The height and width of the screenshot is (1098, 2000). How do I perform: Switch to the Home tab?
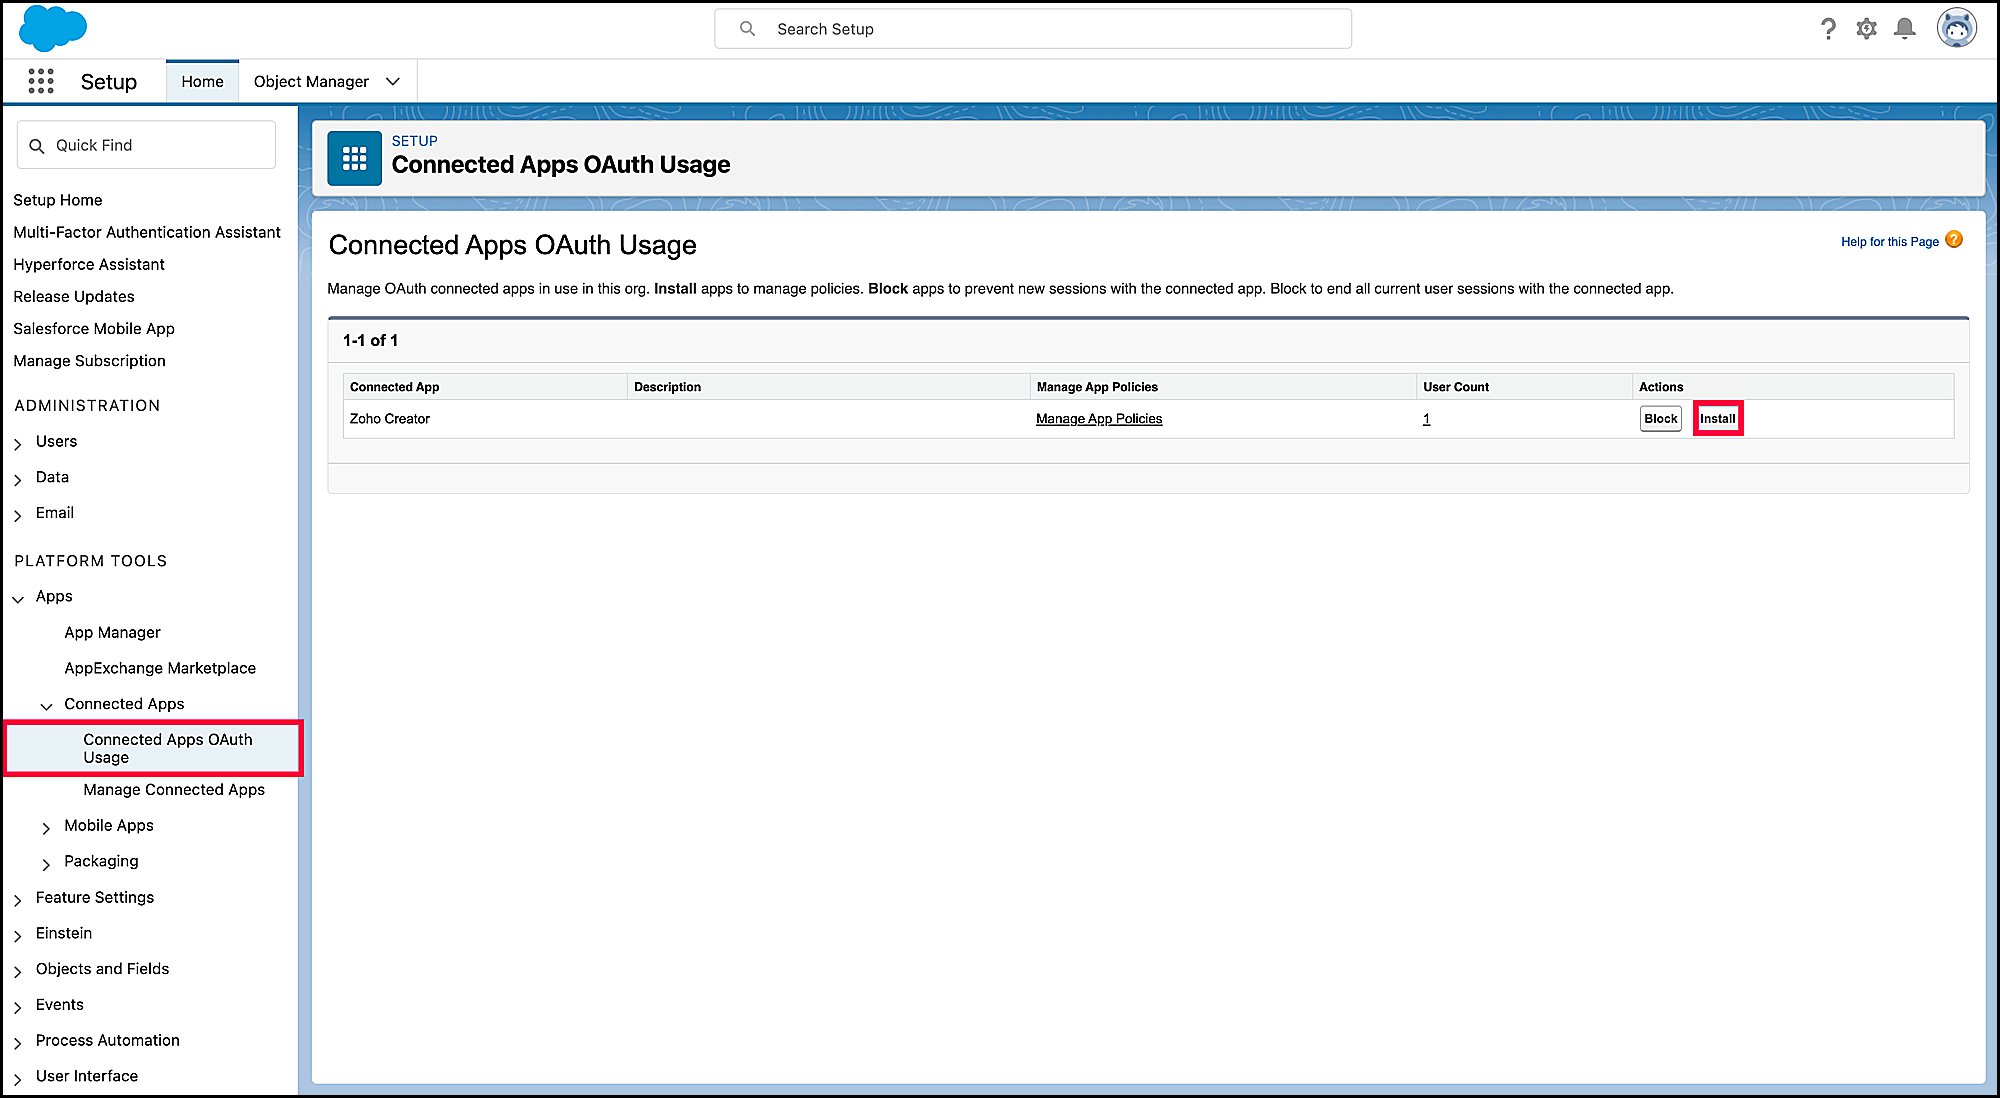pyautogui.click(x=202, y=82)
